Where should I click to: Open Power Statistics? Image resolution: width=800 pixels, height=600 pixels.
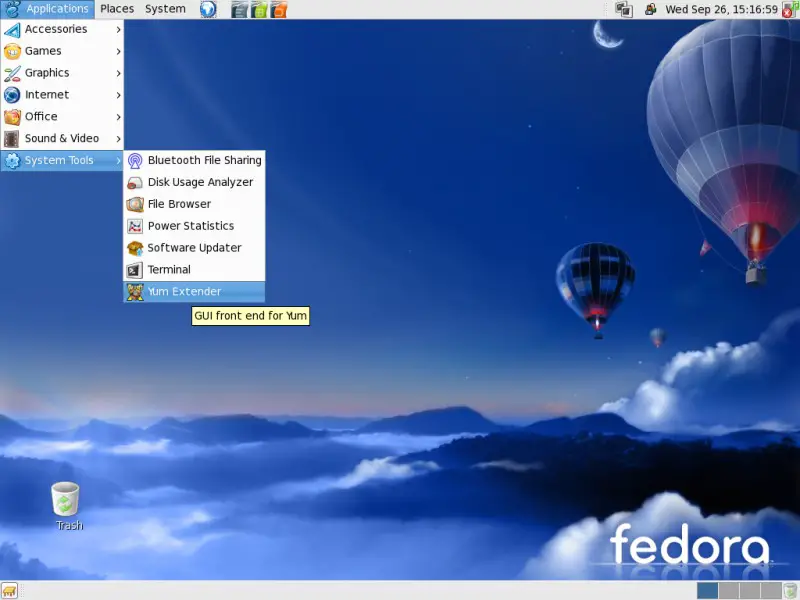pyautogui.click(x=194, y=226)
